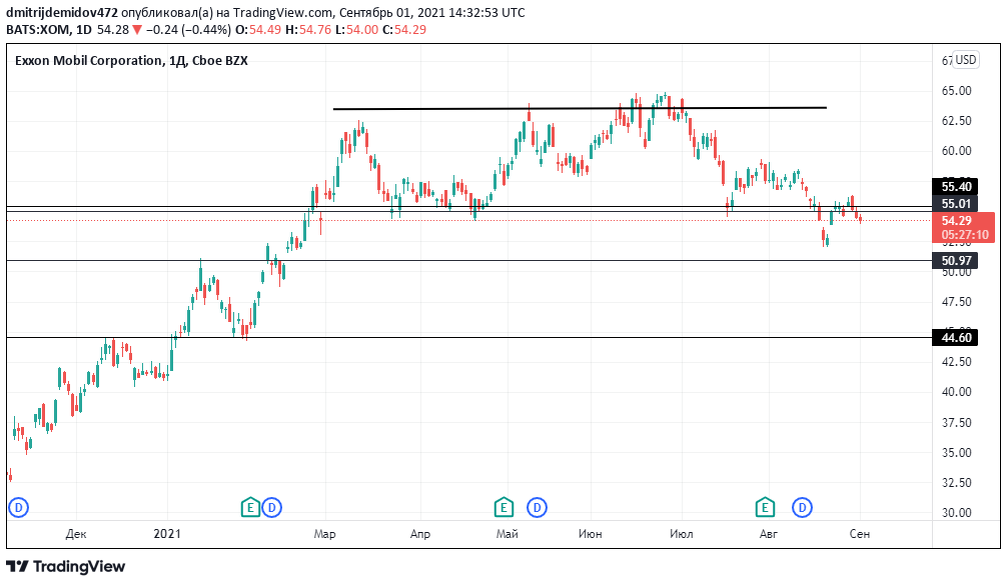Screen dimensions: 1007x585
Task: Click the 32.50 price axis value
Action: pos(956,482)
